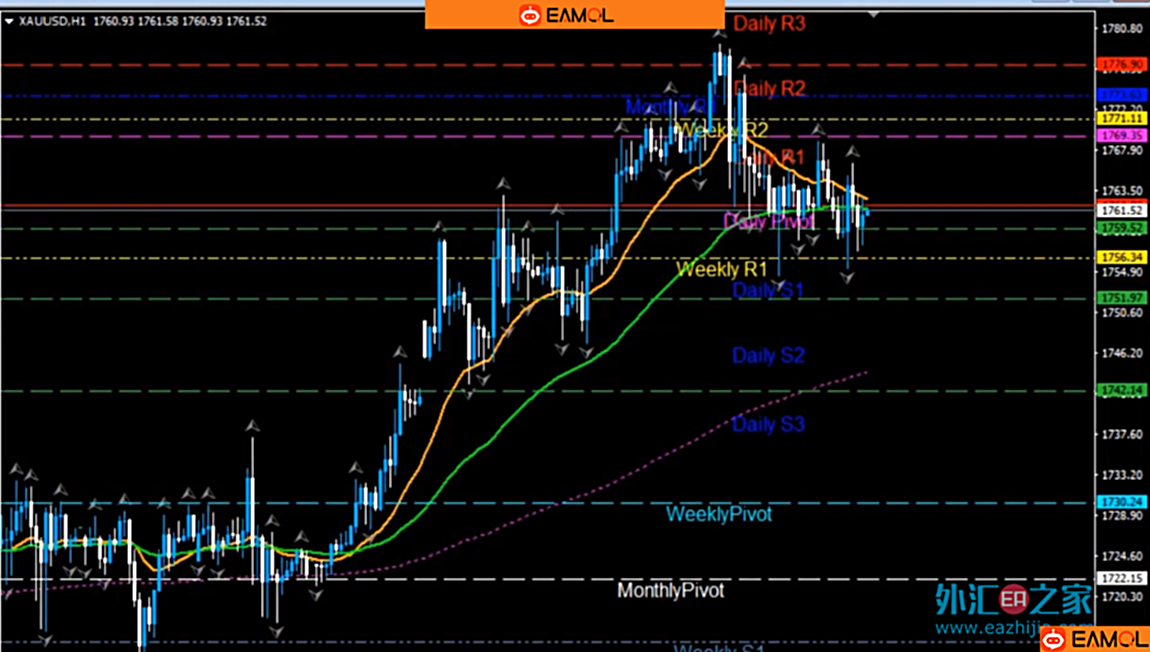The width and height of the screenshot is (1150, 652).
Task: Click the dropdown triangle beside XAUUSD,H1
Action: point(9,21)
